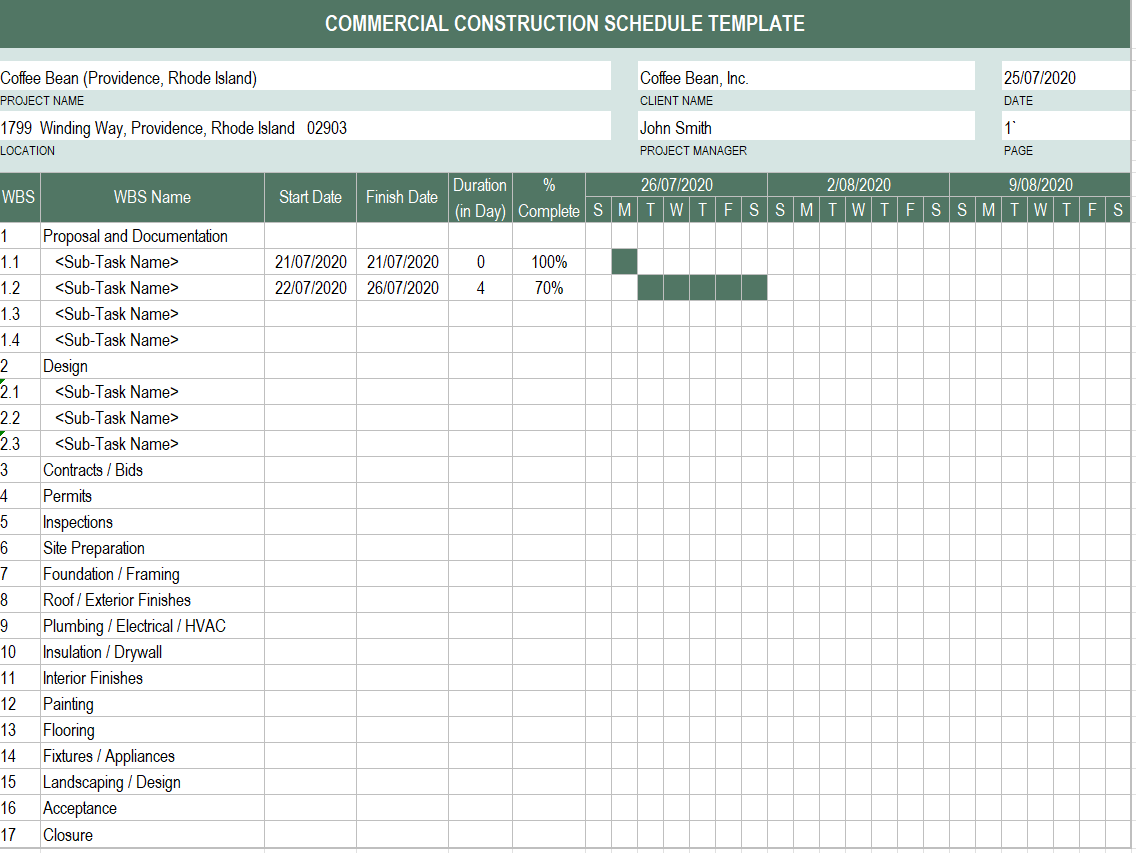Click project manager cell John Smith

(x=676, y=128)
